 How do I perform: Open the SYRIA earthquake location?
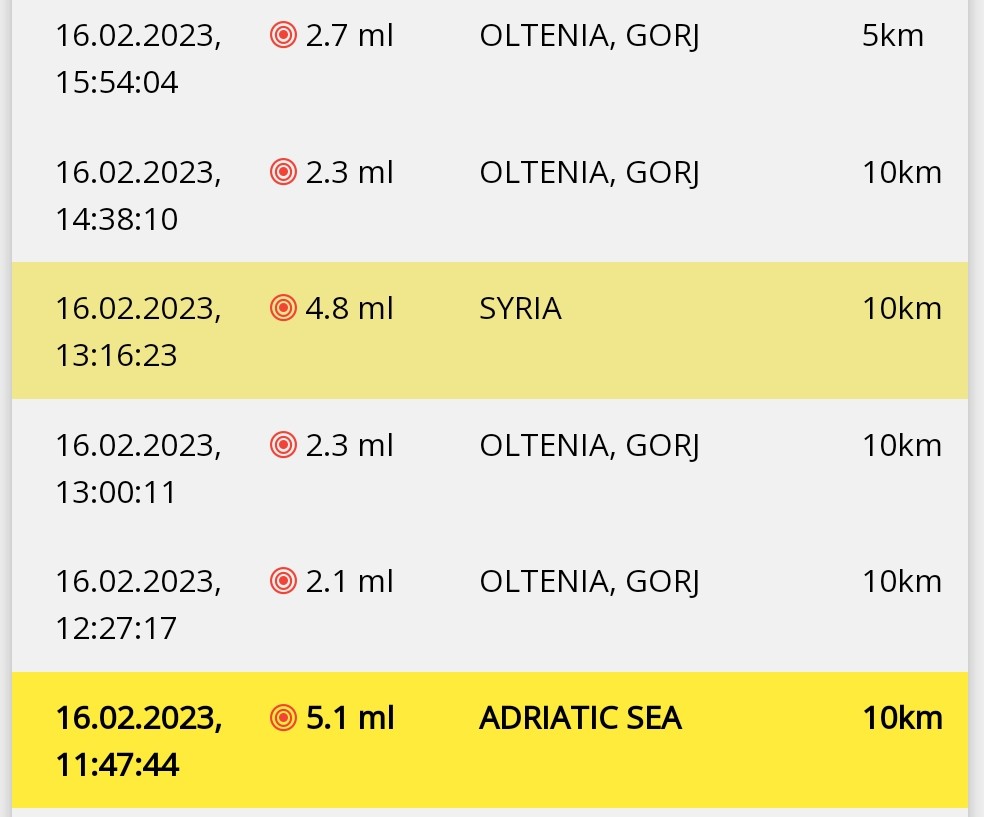coord(520,309)
